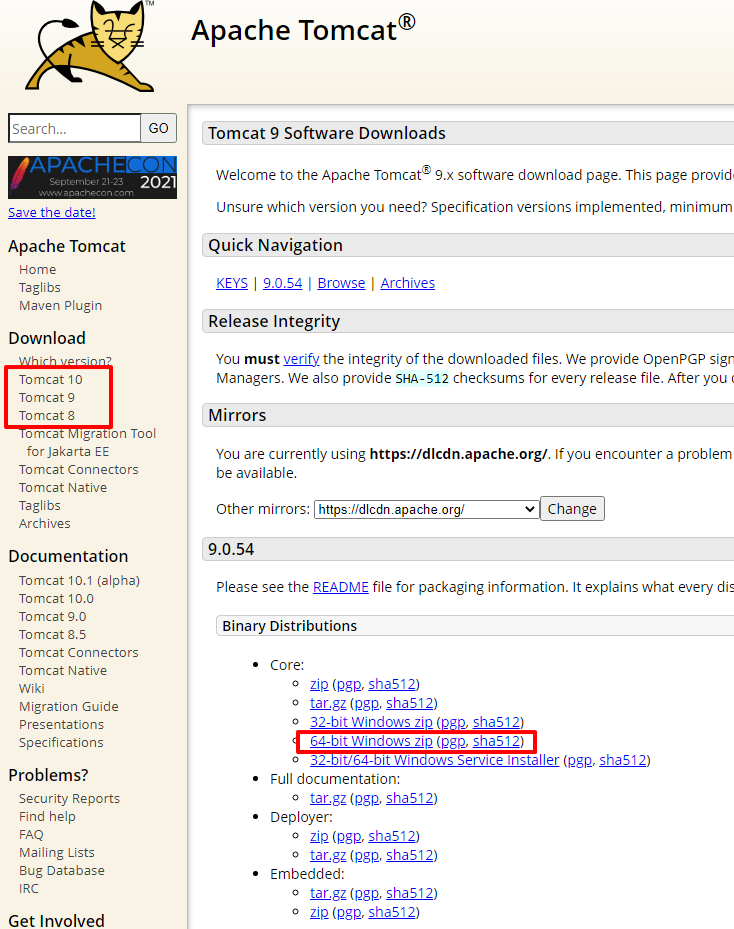The height and width of the screenshot is (929, 734).
Task: Download Deployer zip file
Action: point(319,836)
